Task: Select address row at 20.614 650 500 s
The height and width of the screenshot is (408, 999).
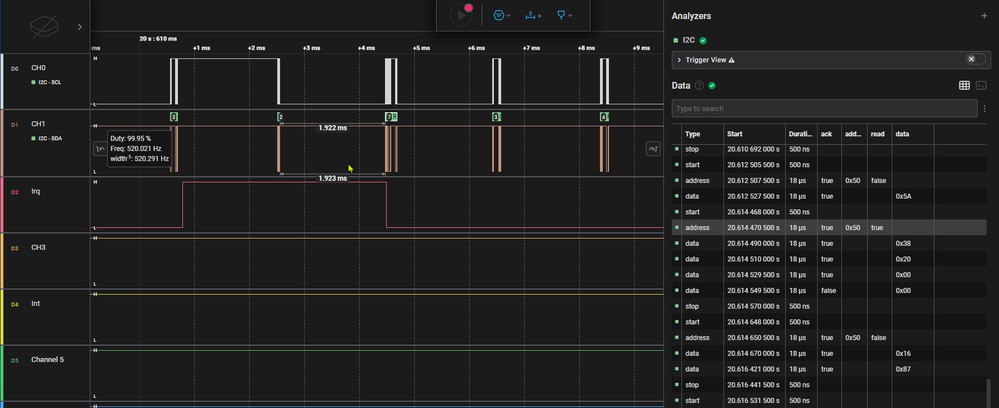Action: [x=830, y=337]
